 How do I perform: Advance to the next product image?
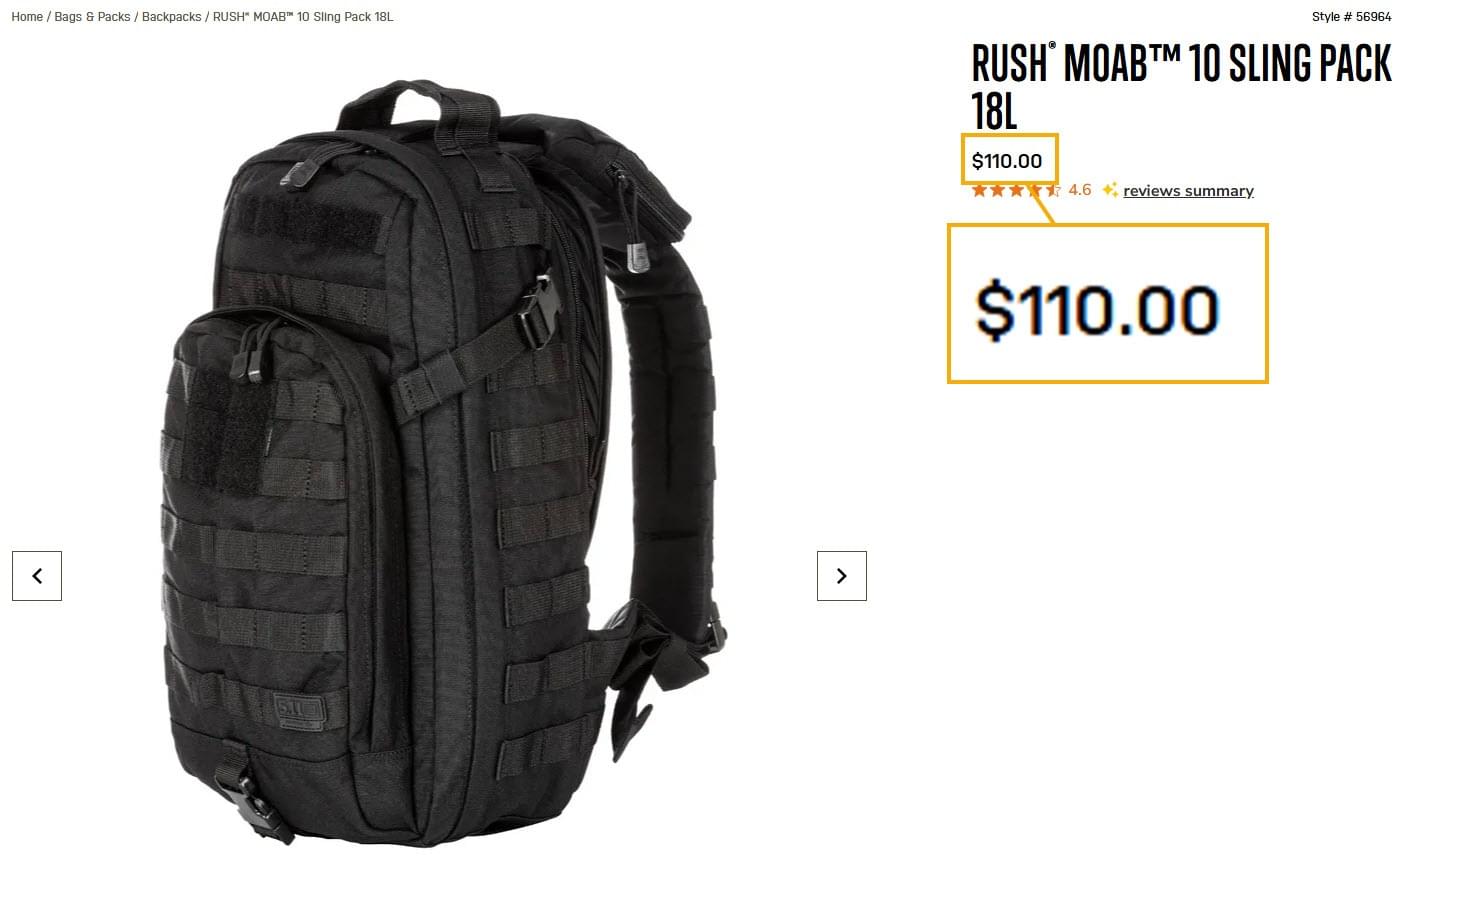pyautogui.click(x=842, y=576)
